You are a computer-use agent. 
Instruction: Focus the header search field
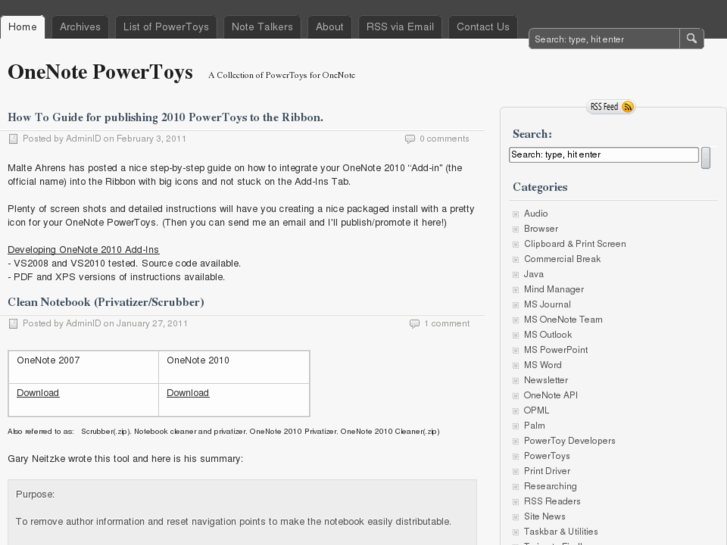(604, 39)
